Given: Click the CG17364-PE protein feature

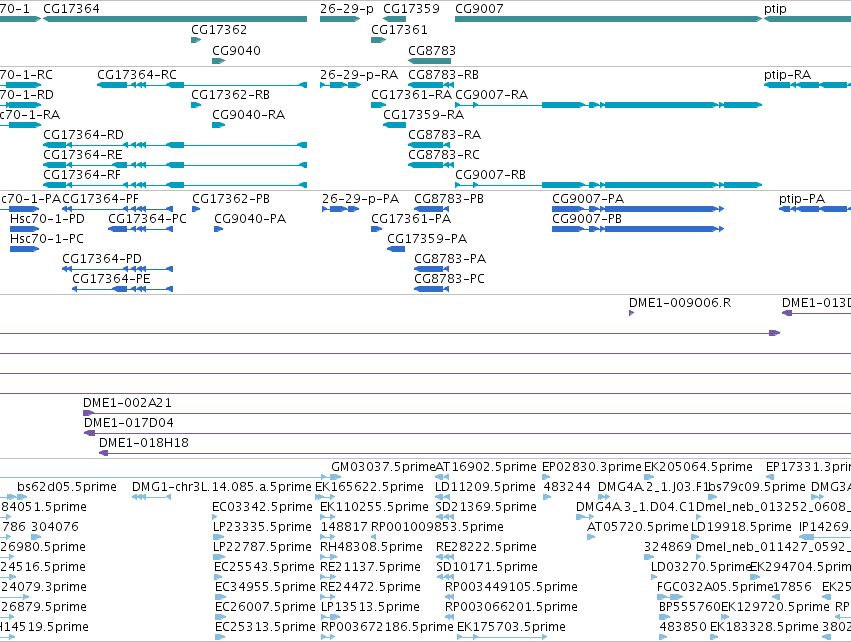Looking at the screenshot, I should pos(123,289).
